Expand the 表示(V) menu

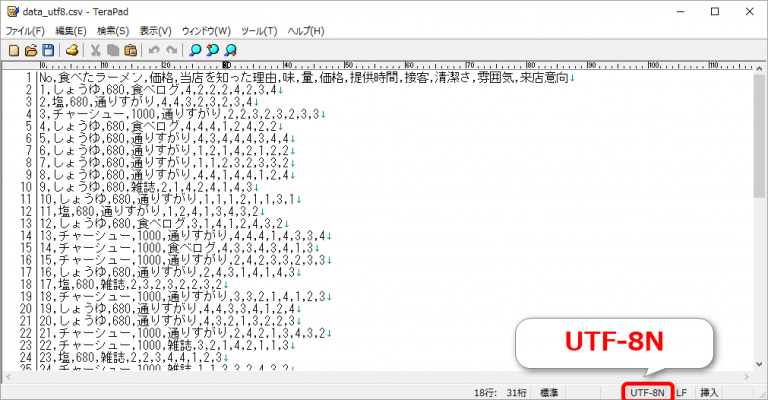tap(155, 31)
